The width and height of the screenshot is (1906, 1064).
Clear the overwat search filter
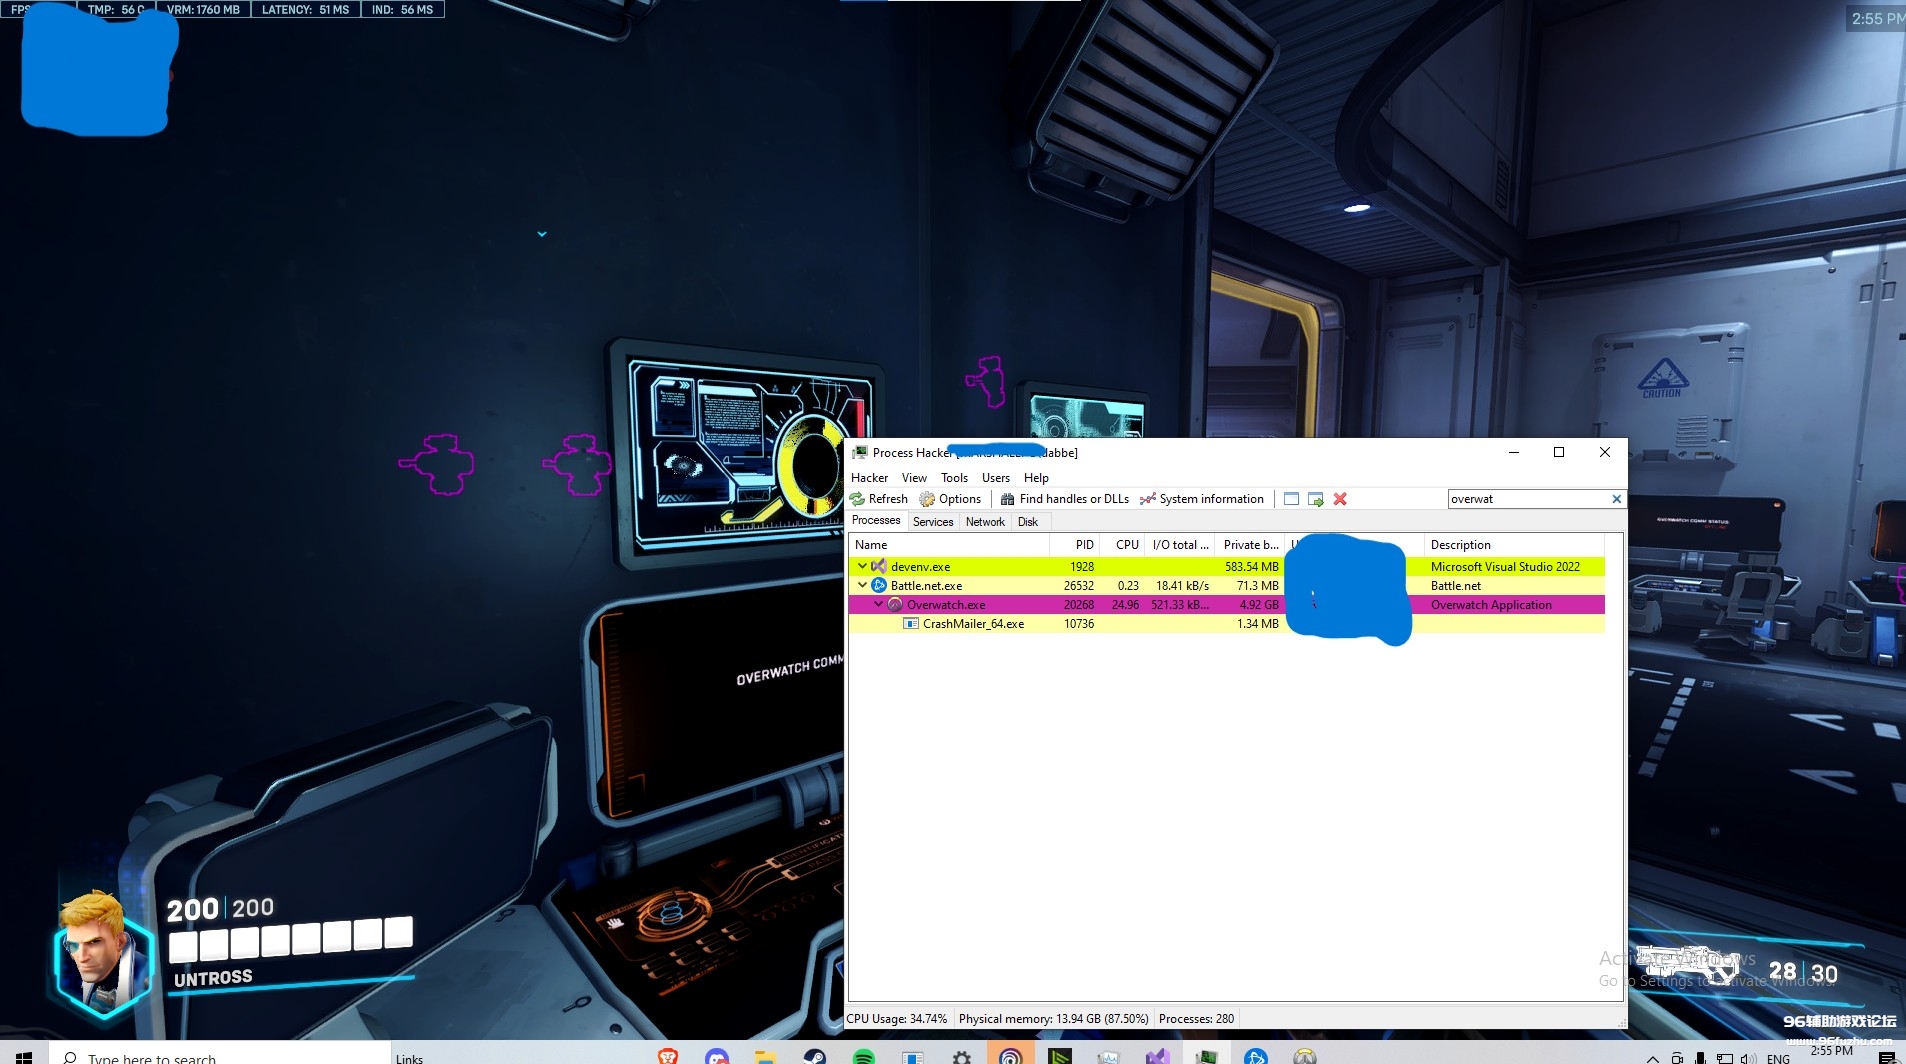click(1616, 499)
